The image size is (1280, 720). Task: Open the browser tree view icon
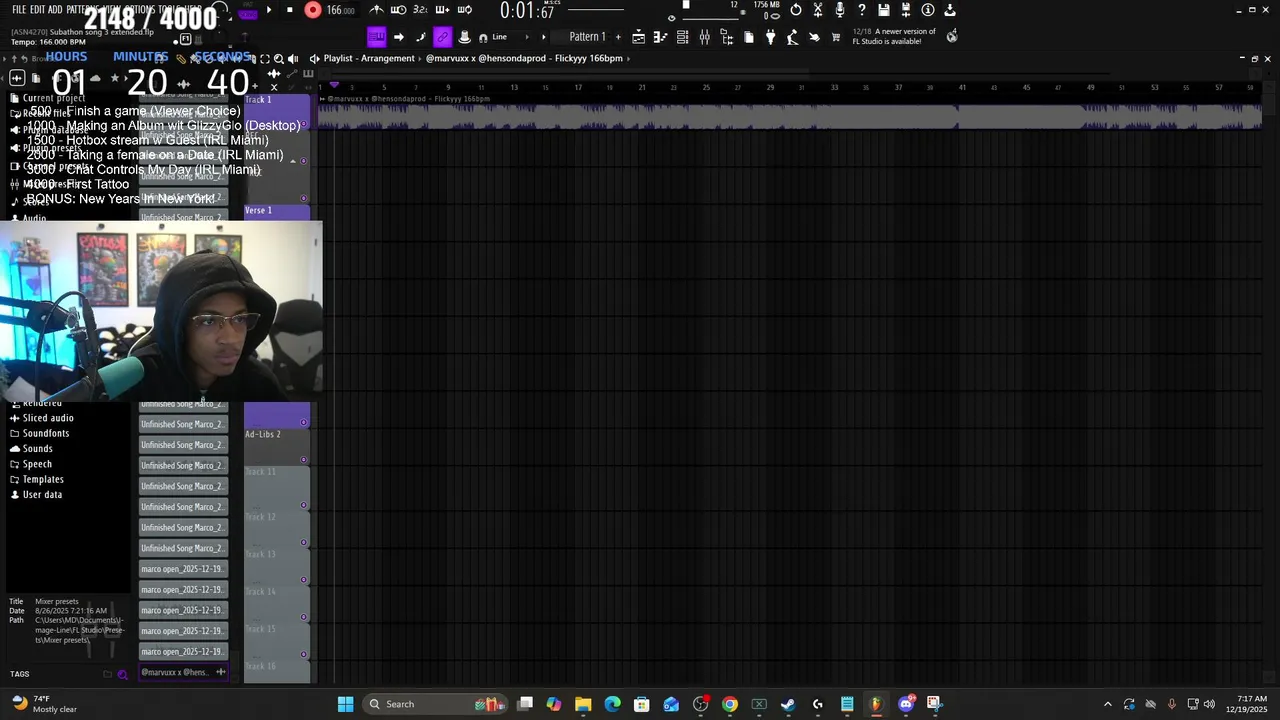pos(726,37)
